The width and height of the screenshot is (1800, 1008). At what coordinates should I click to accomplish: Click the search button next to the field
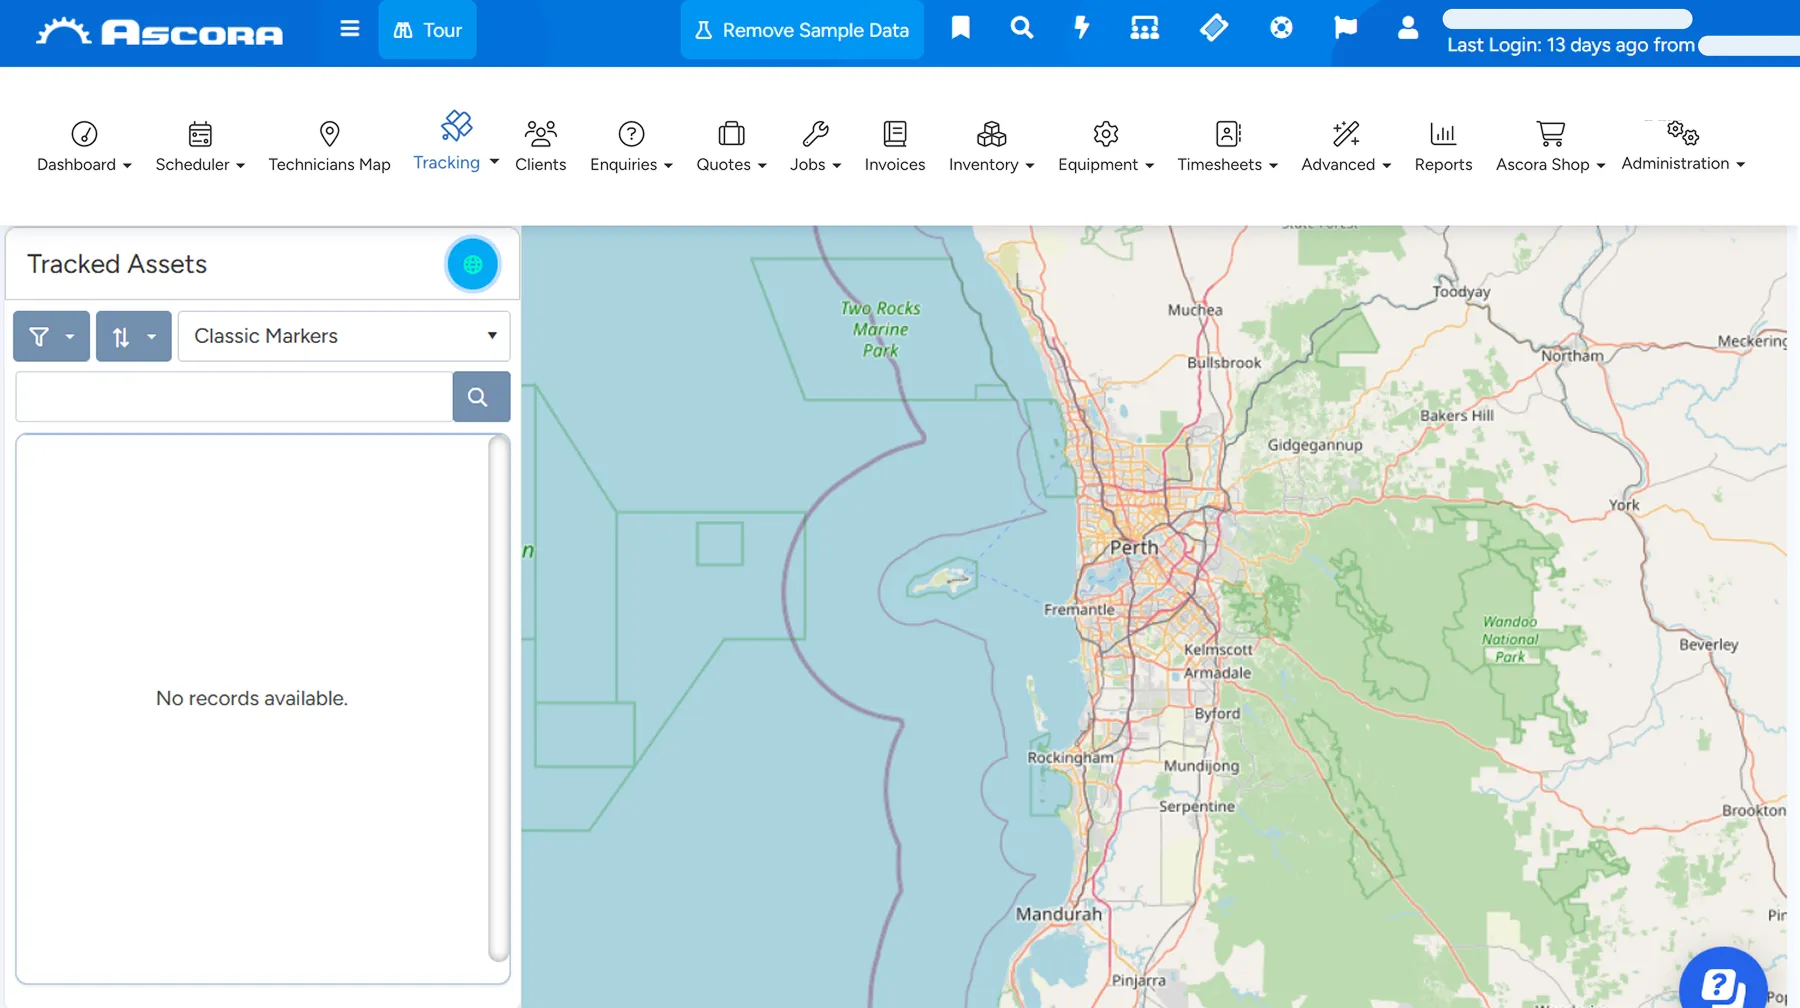481,397
